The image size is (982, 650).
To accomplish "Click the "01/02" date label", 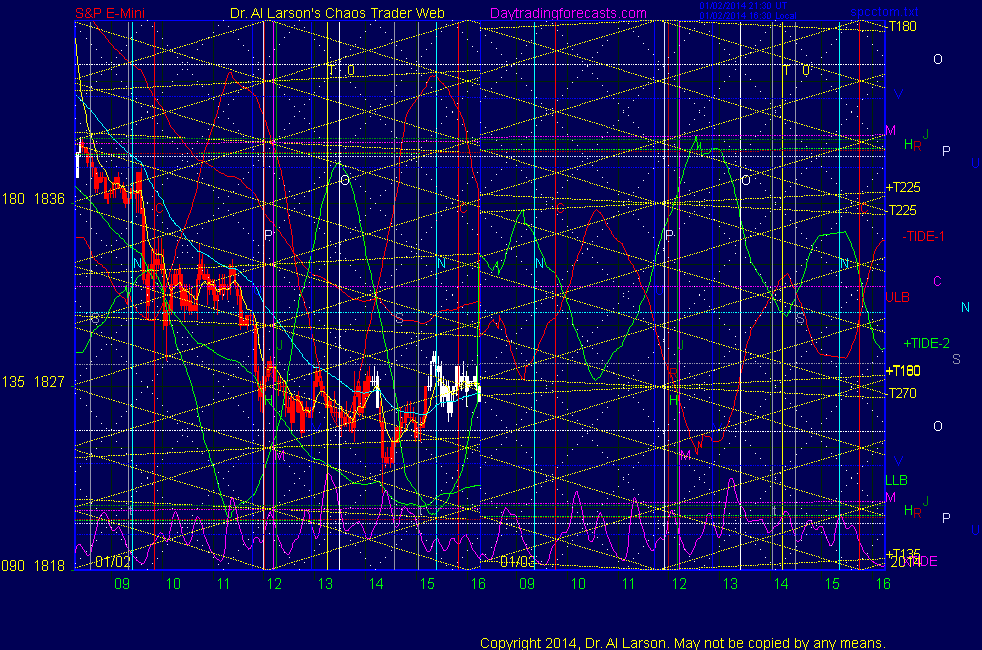I will click(113, 562).
